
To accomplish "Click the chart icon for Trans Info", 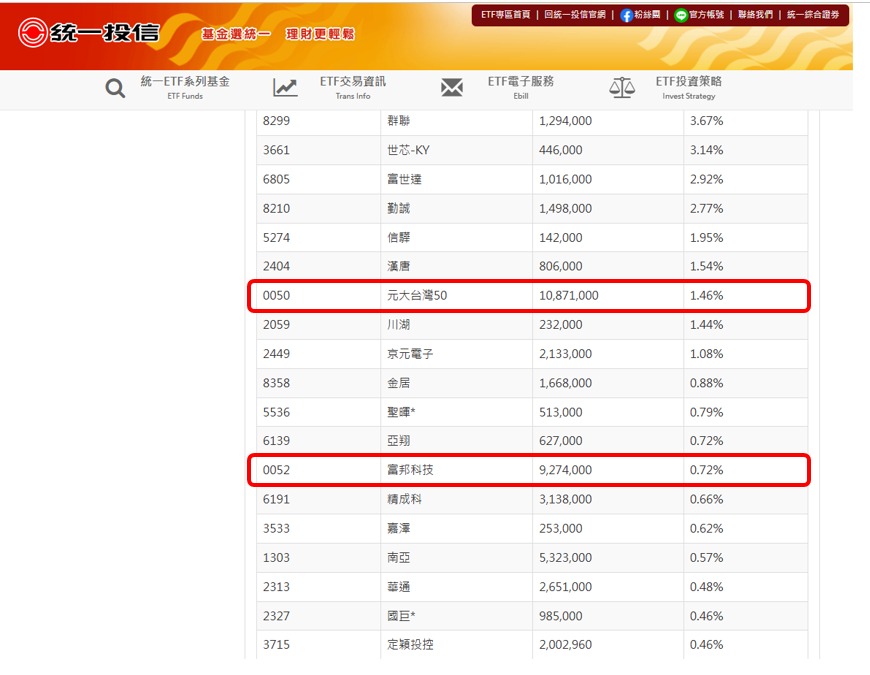I will (285, 88).
